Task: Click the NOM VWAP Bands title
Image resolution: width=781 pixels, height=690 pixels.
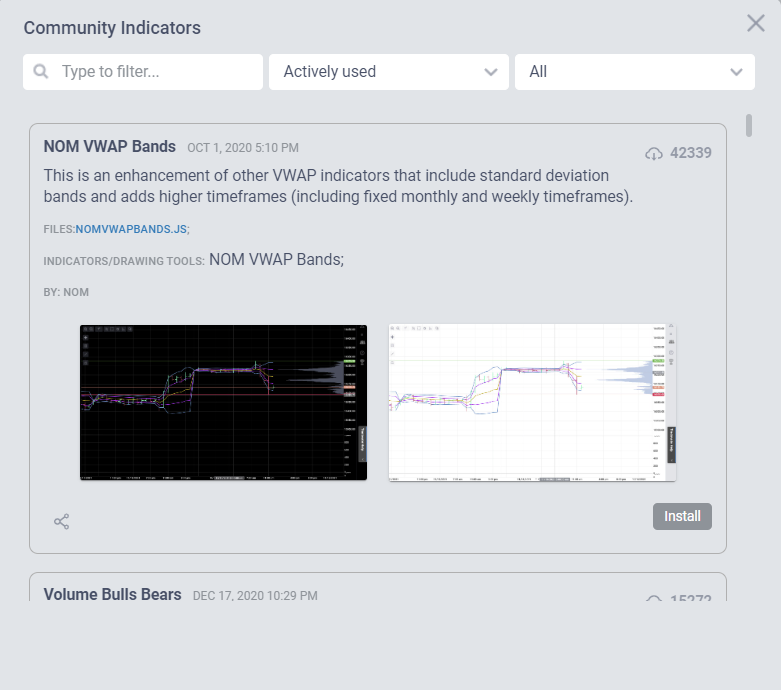Action: [110, 146]
